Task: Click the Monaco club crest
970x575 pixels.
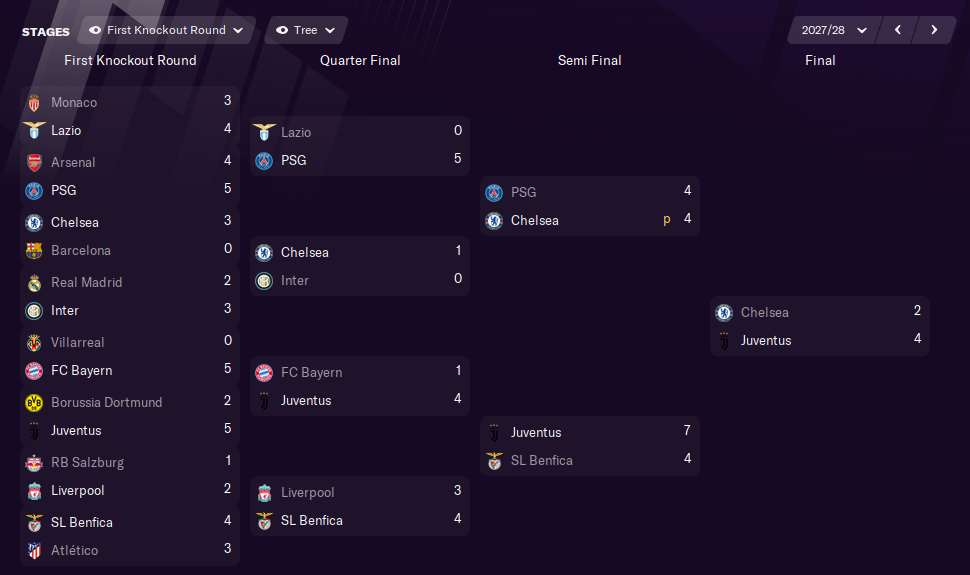Action: tap(34, 103)
